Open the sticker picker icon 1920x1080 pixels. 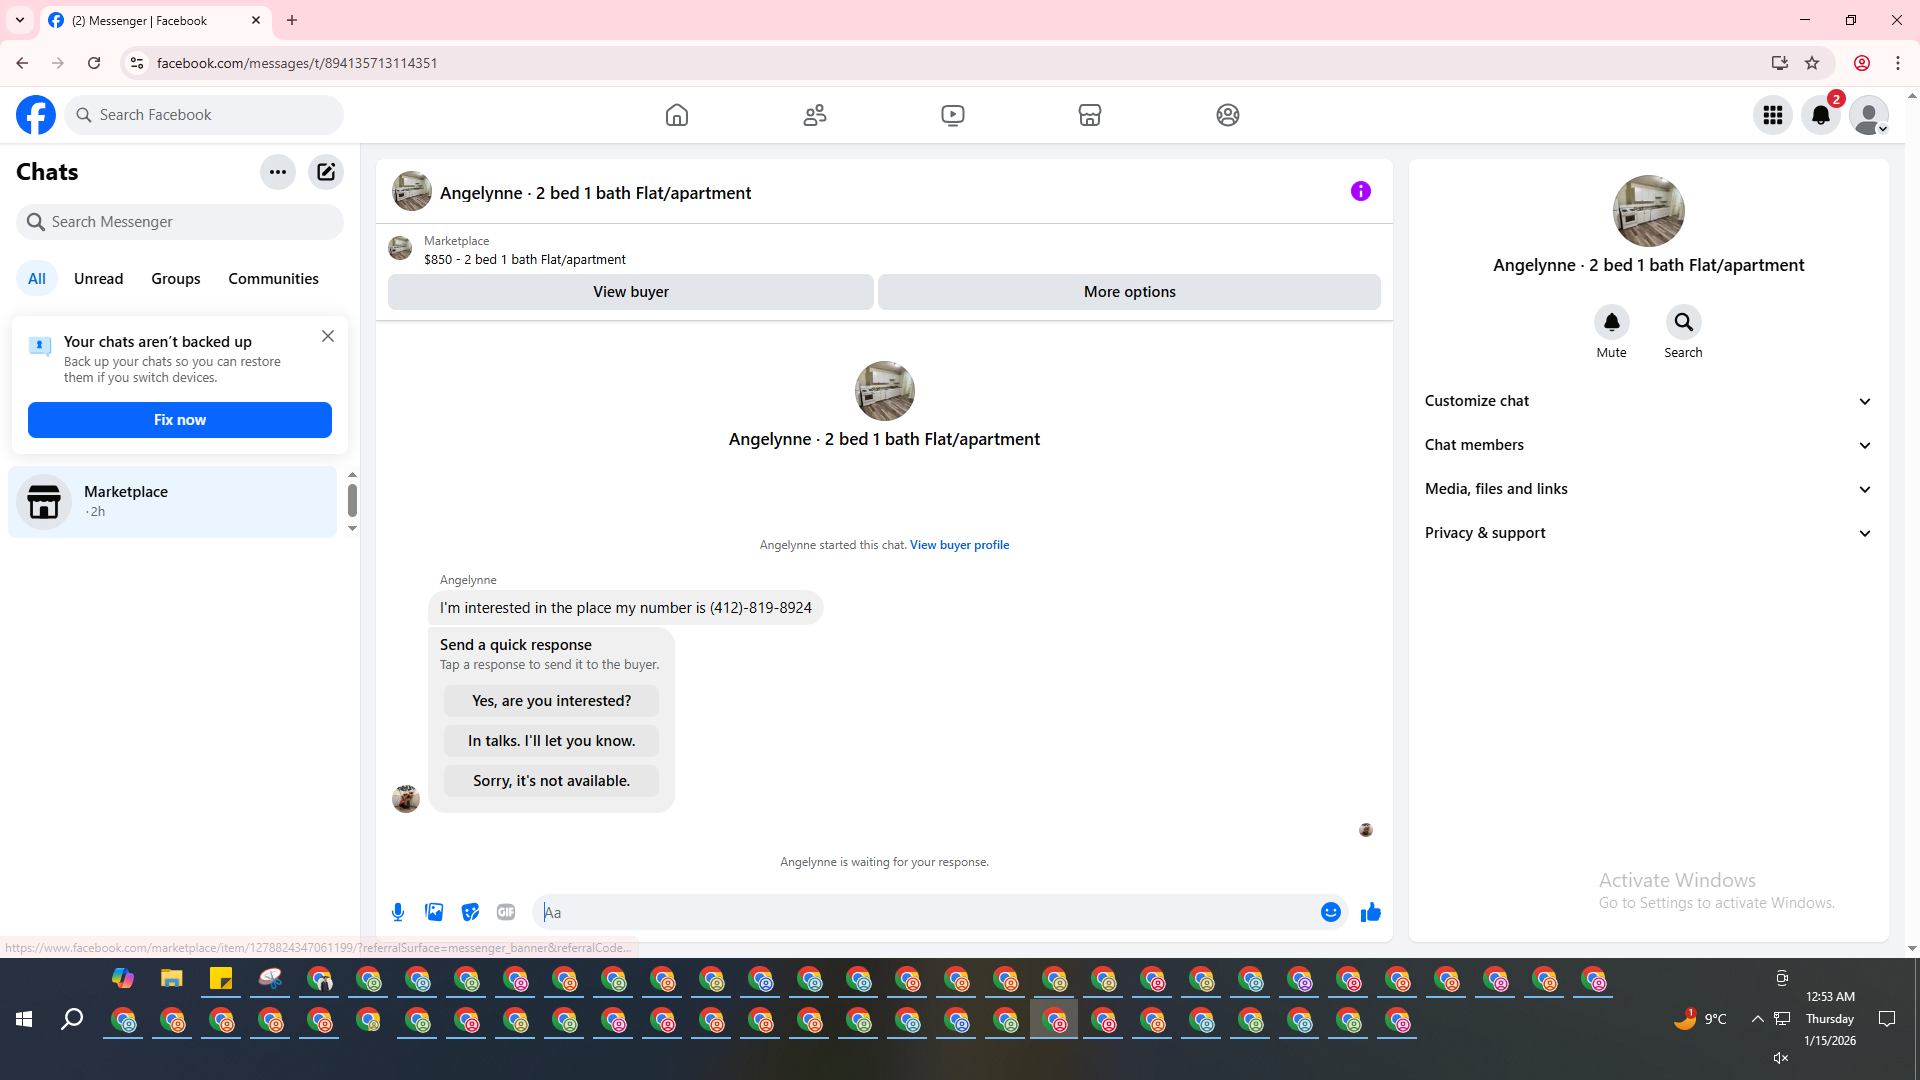pyautogui.click(x=470, y=912)
